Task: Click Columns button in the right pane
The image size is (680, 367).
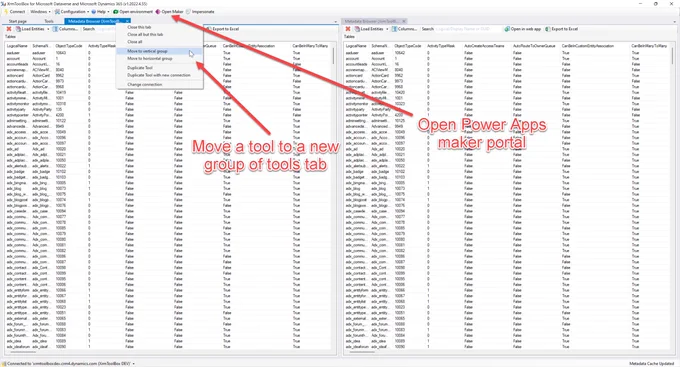Action: tap(405, 29)
